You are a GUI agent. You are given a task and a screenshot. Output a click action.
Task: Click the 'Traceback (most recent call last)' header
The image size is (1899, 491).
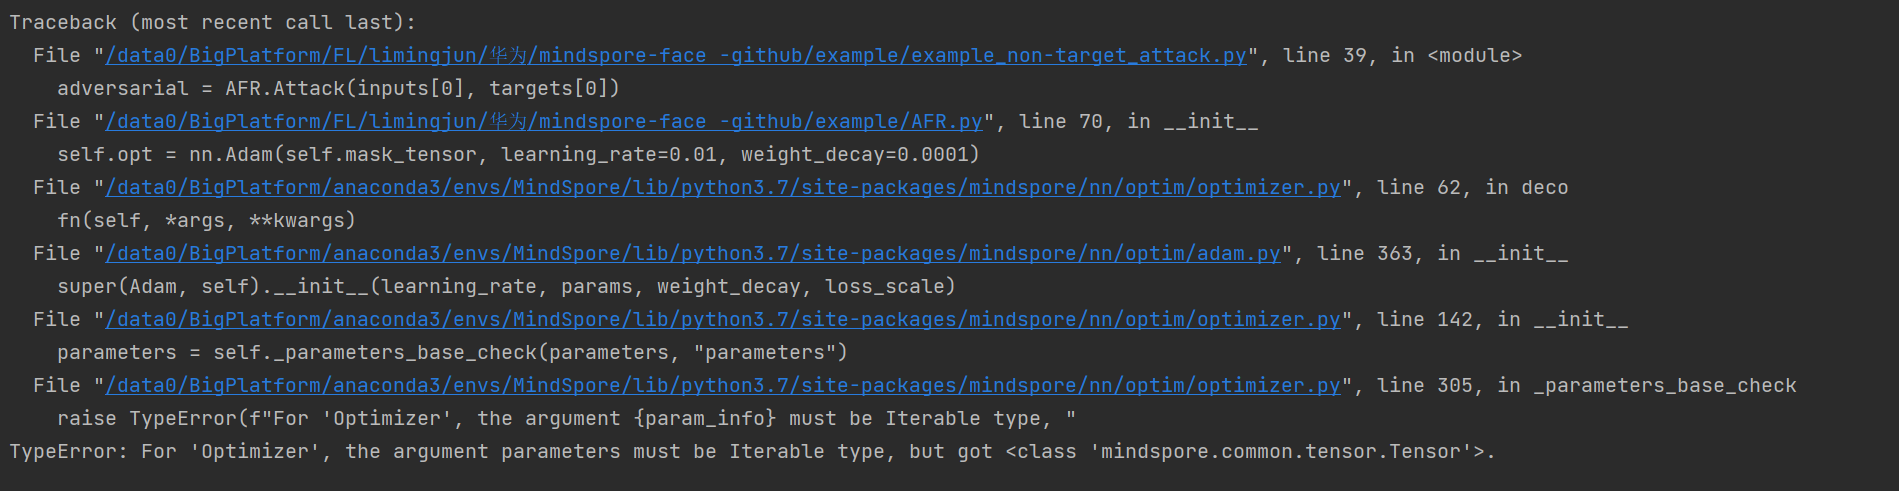(x=212, y=22)
